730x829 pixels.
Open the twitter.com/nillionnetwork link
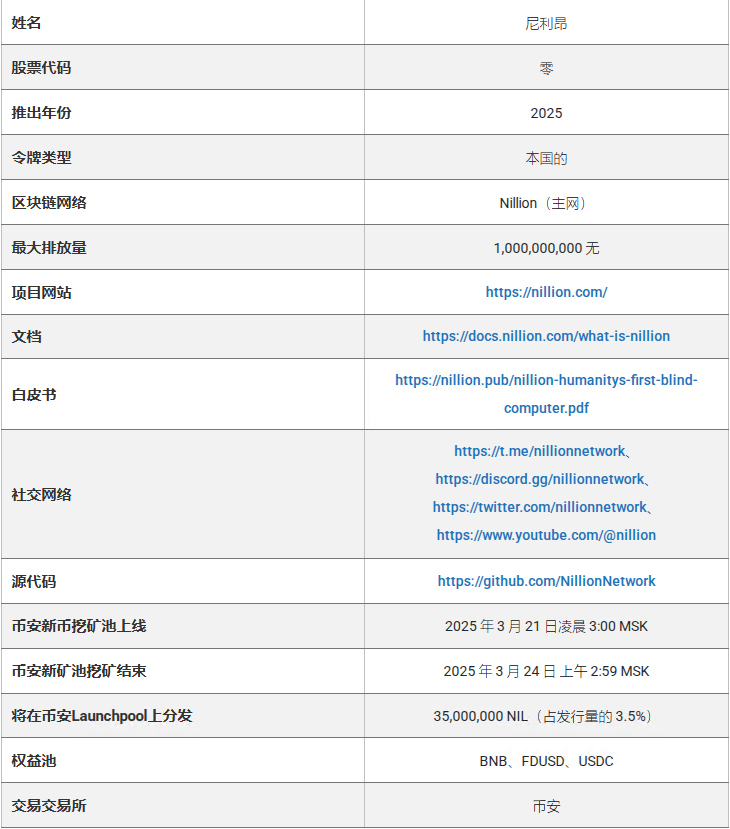pos(540,507)
